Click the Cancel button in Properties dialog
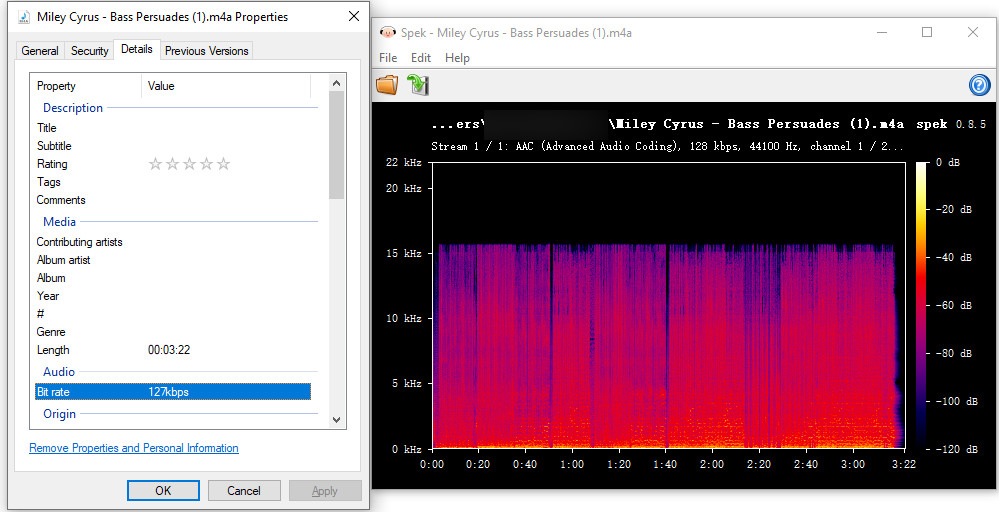The height and width of the screenshot is (512, 999). click(x=244, y=490)
